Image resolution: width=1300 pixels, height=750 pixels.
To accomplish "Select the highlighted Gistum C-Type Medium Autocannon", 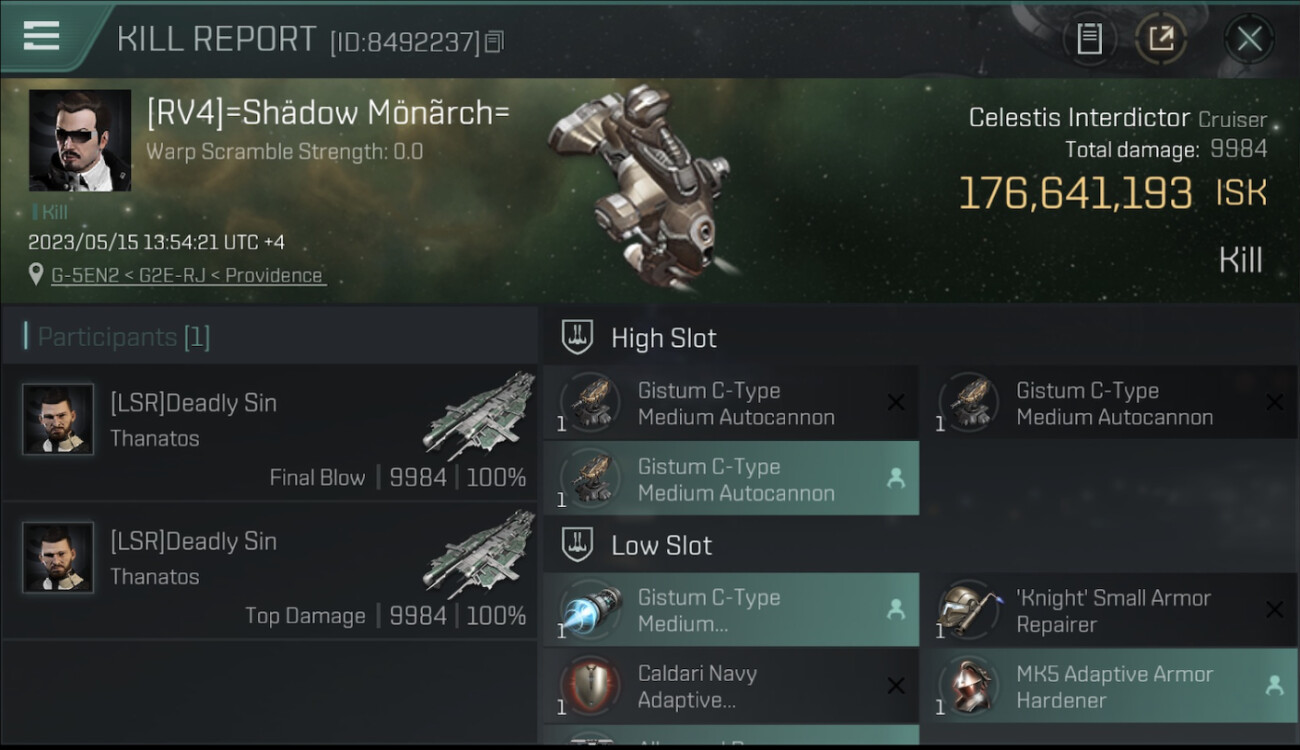I will point(731,479).
